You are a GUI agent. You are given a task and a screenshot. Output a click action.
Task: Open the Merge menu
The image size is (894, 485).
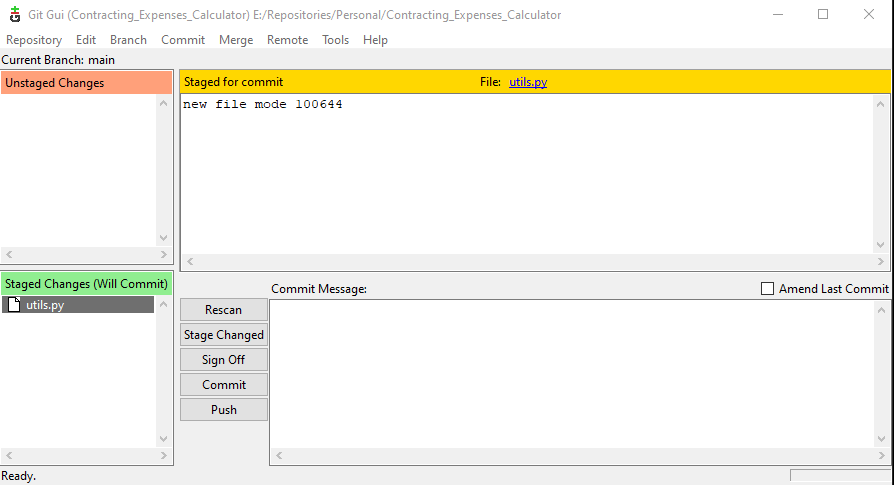[236, 40]
